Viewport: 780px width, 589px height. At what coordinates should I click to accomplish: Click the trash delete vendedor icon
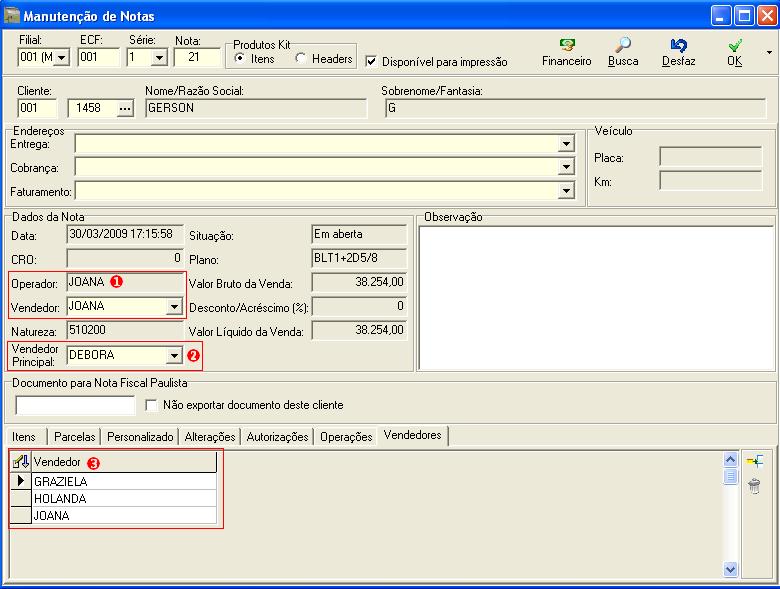755,486
